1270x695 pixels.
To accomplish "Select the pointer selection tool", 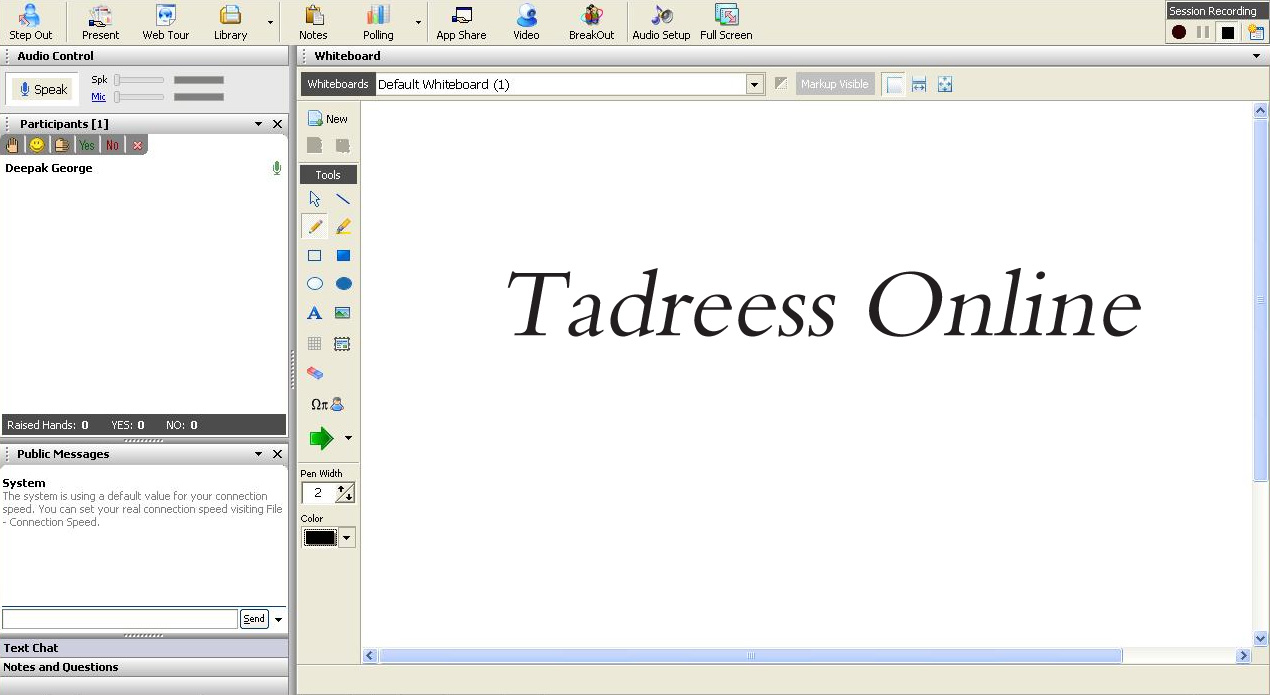I will click(x=315, y=199).
